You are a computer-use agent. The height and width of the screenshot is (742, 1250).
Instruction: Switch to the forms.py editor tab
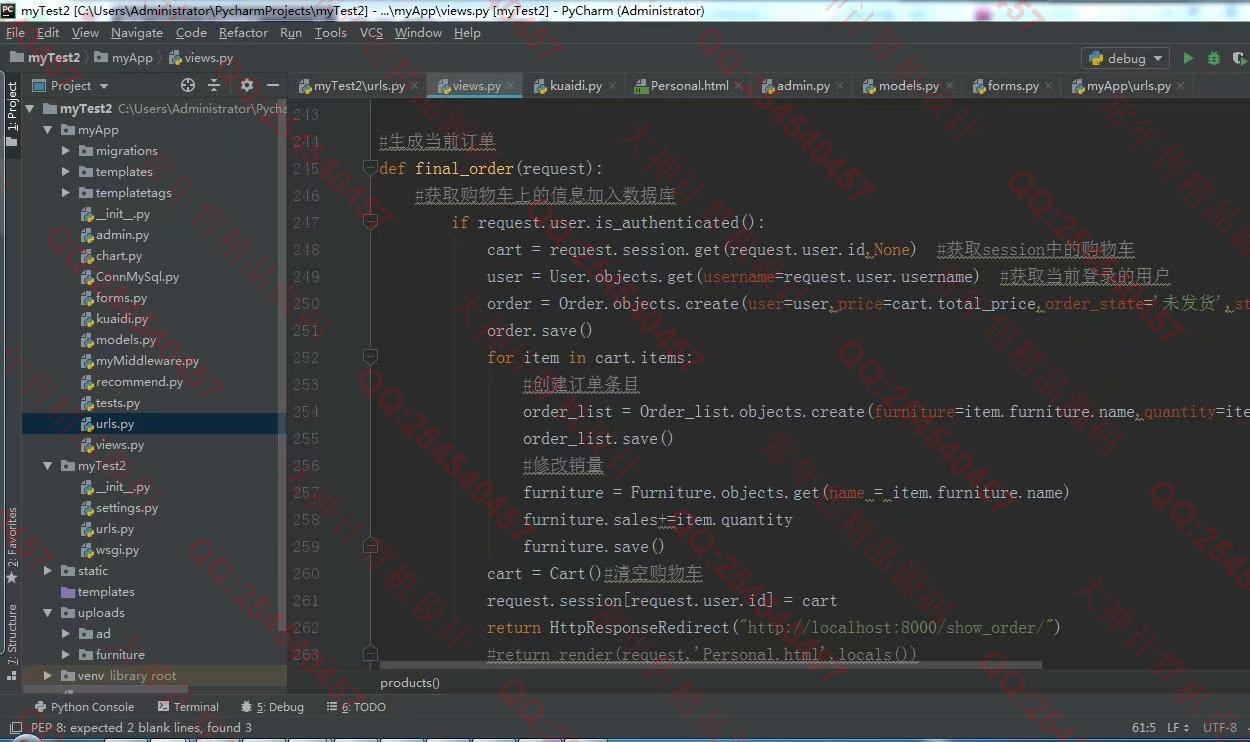click(1012, 86)
